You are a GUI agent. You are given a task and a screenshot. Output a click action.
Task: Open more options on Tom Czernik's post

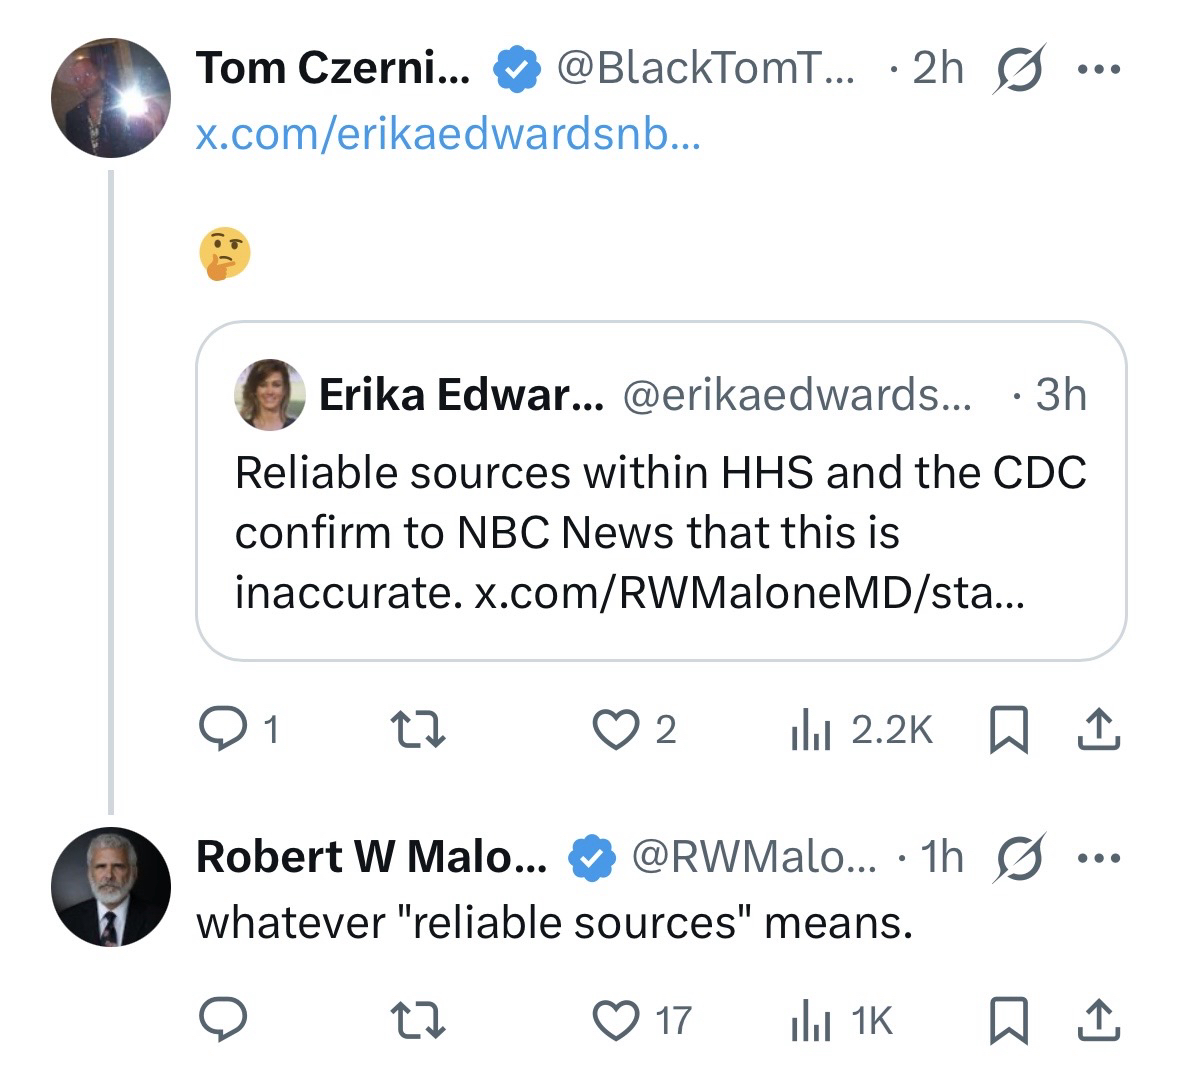1099,70
